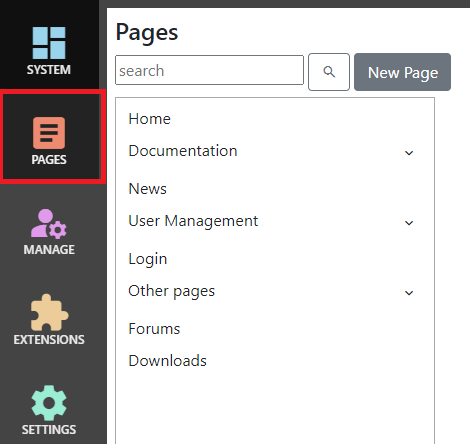
Task: Select the Documentation page entry
Action: pos(183,151)
